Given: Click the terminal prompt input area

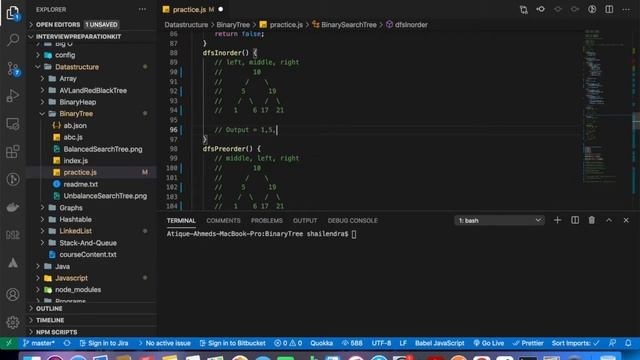Looking at the screenshot, I should tap(353, 234).
